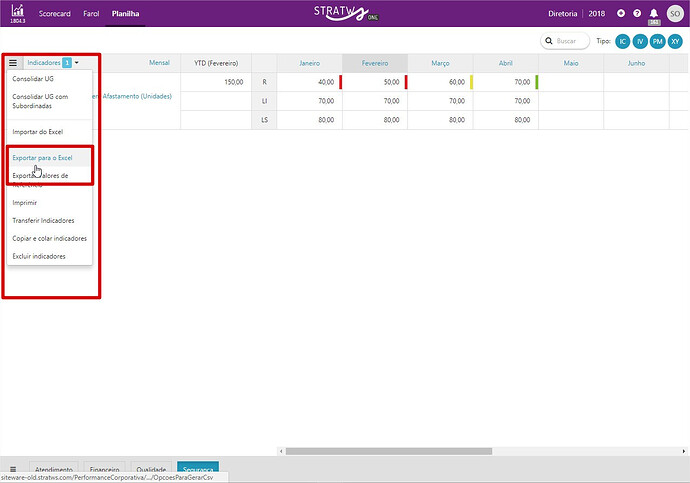Toggle the IV type filter
The height and width of the screenshot is (483, 690).
(639, 41)
